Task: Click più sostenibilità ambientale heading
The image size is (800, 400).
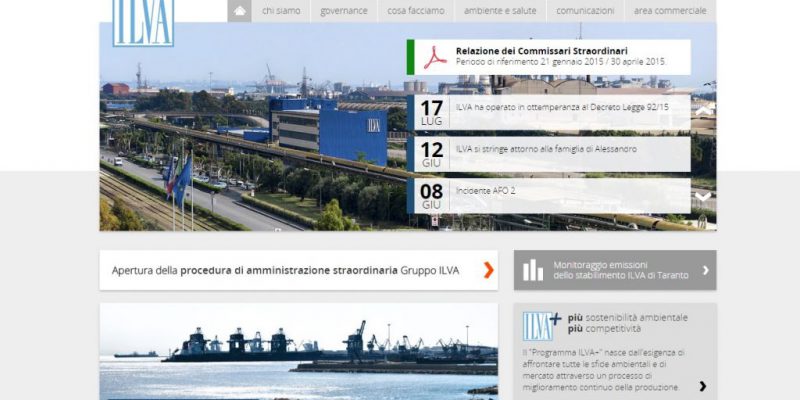Action: pos(628,323)
